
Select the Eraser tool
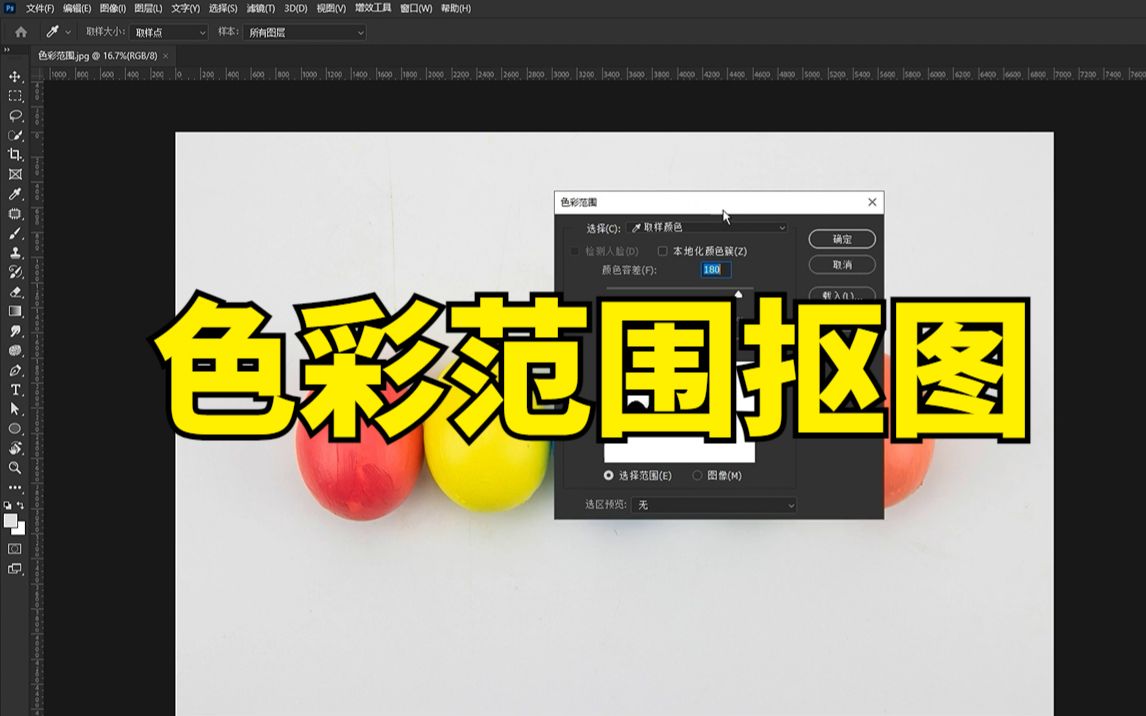click(15, 292)
